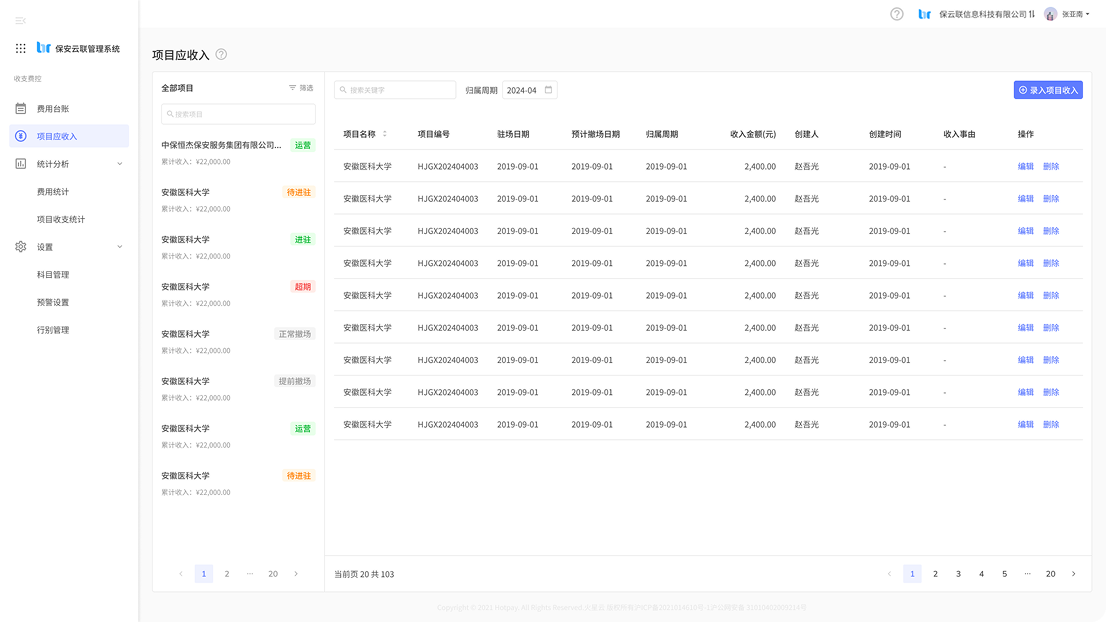Open 项目收支统计 in the sidebar
The height and width of the screenshot is (623, 1106).
click(x=61, y=219)
